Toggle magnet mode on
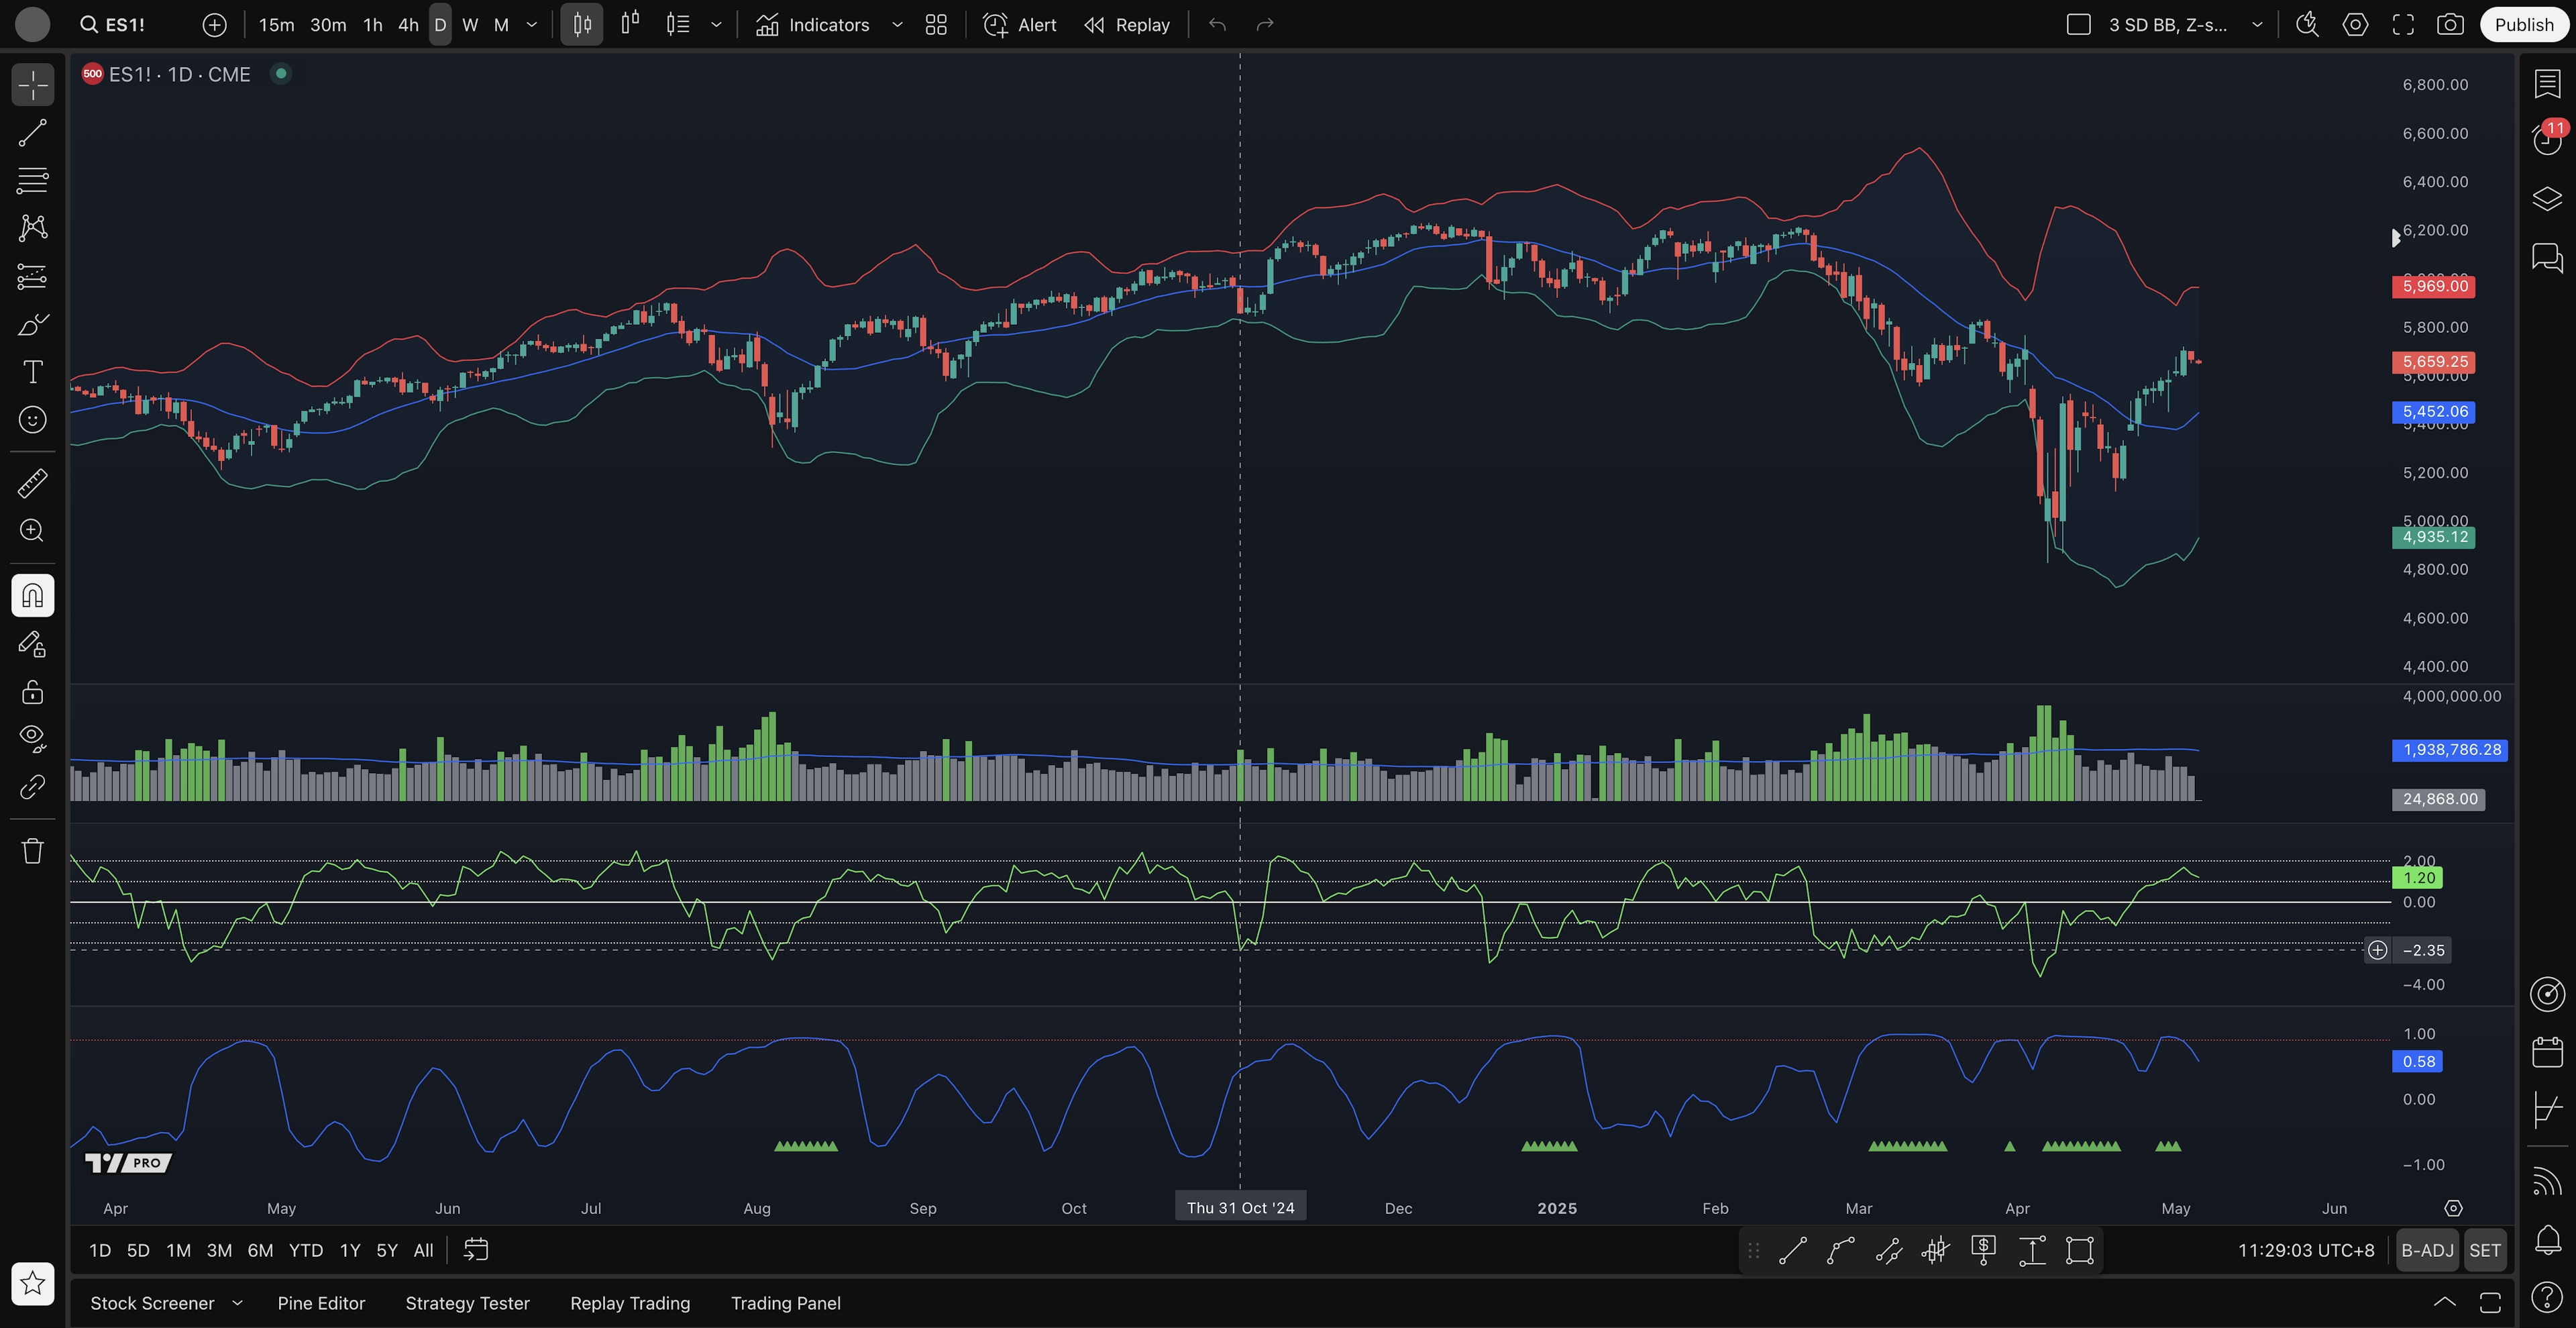This screenshot has height=1328, width=2576. (x=32, y=596)
